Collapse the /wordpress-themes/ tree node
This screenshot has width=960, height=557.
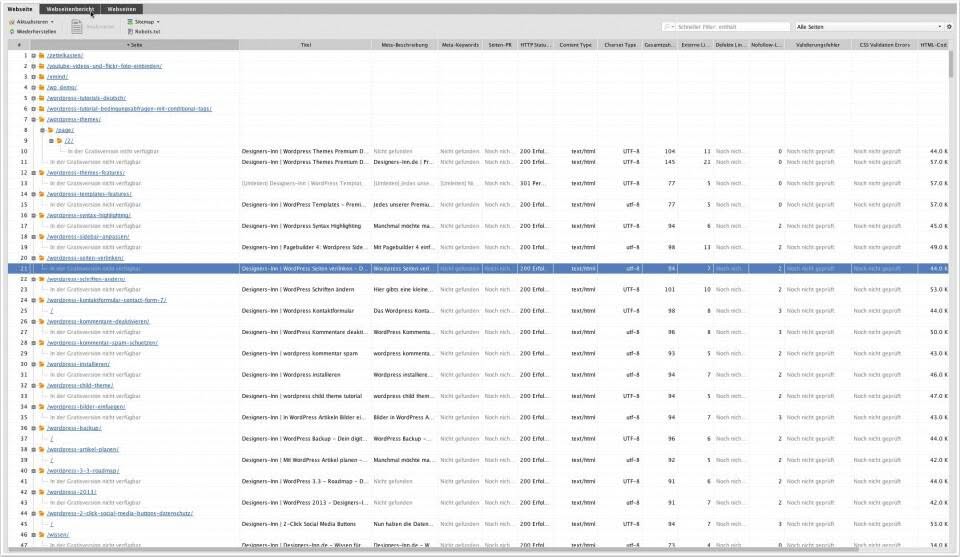click(x=34, y=119)
